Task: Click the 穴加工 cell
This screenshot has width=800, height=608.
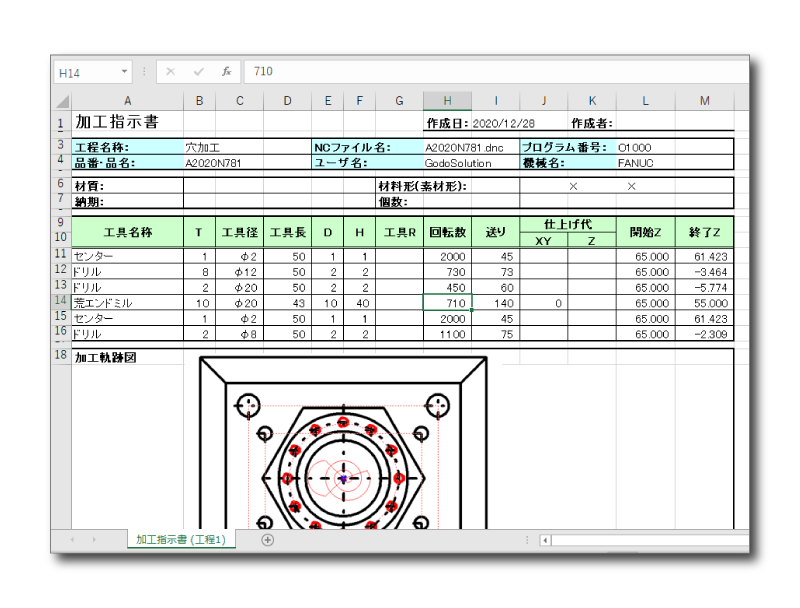Action: coord(223,147)
